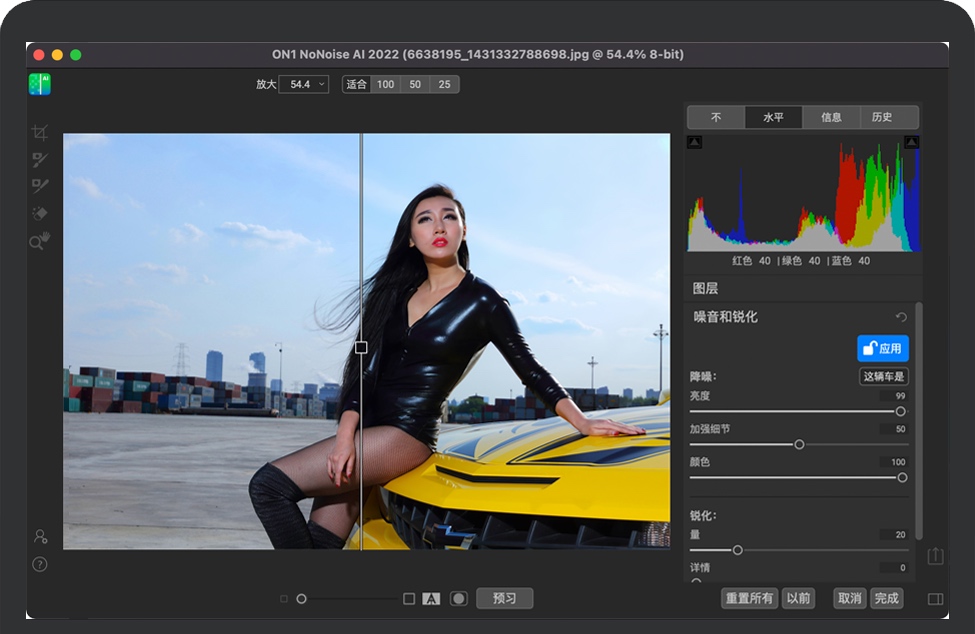Click the NoNoise AI app logo icon
975x634 pixels.
[x=40, y=84]
